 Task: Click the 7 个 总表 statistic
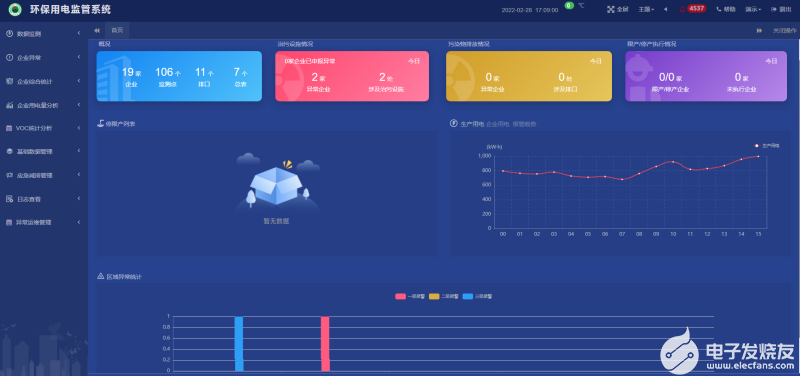point(240,78)
